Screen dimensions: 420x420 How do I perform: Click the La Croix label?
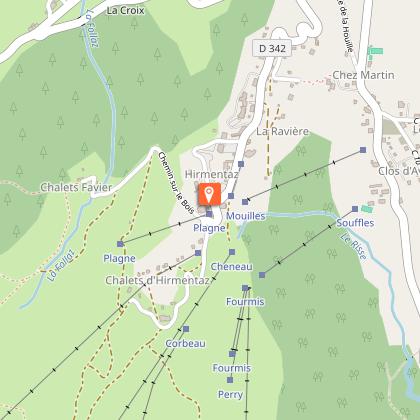coord(125,11)
